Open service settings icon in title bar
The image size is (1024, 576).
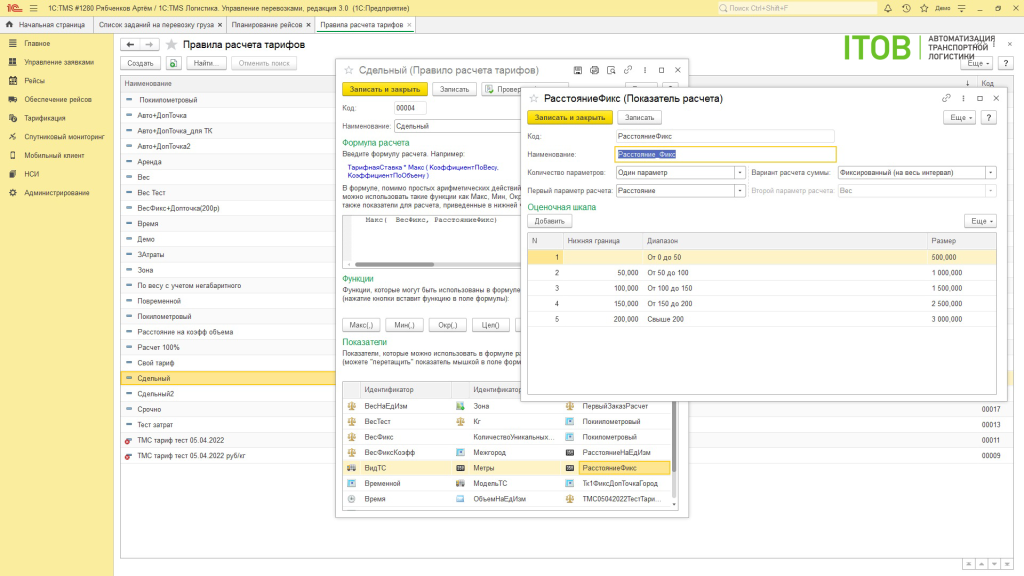click(961, 8)
